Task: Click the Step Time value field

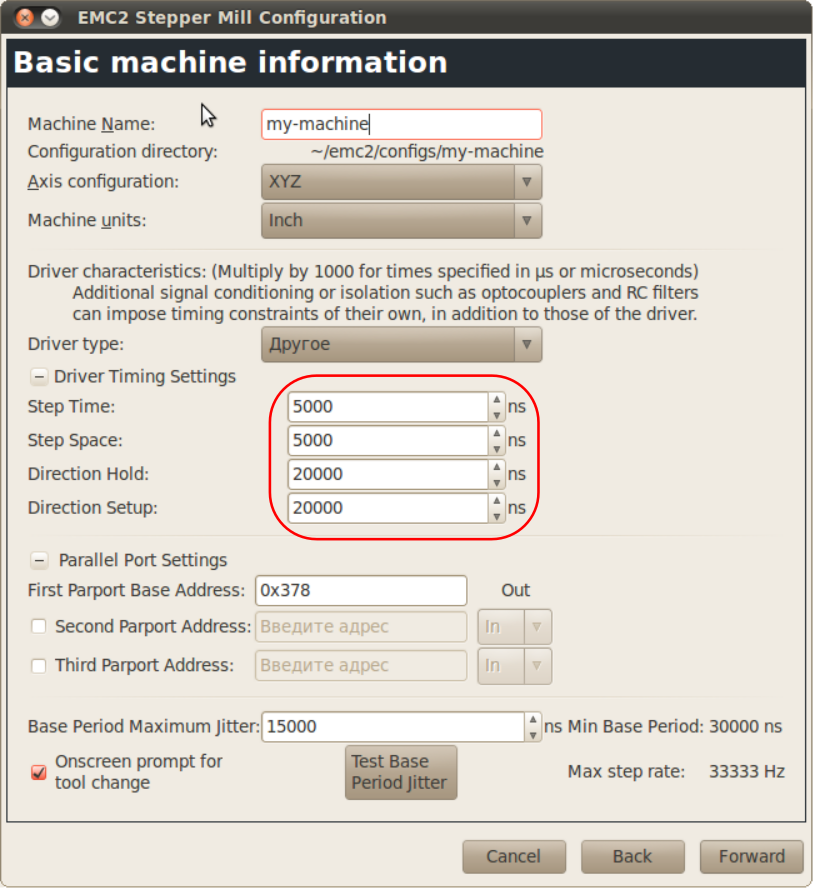Action: [388, 407]
